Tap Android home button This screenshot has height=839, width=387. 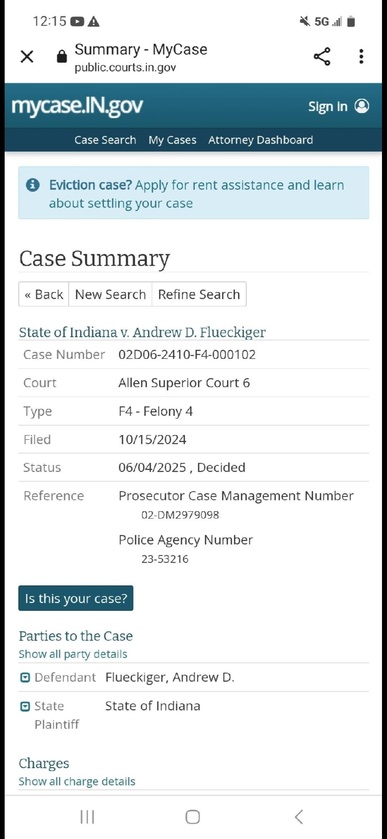point(193,817)
